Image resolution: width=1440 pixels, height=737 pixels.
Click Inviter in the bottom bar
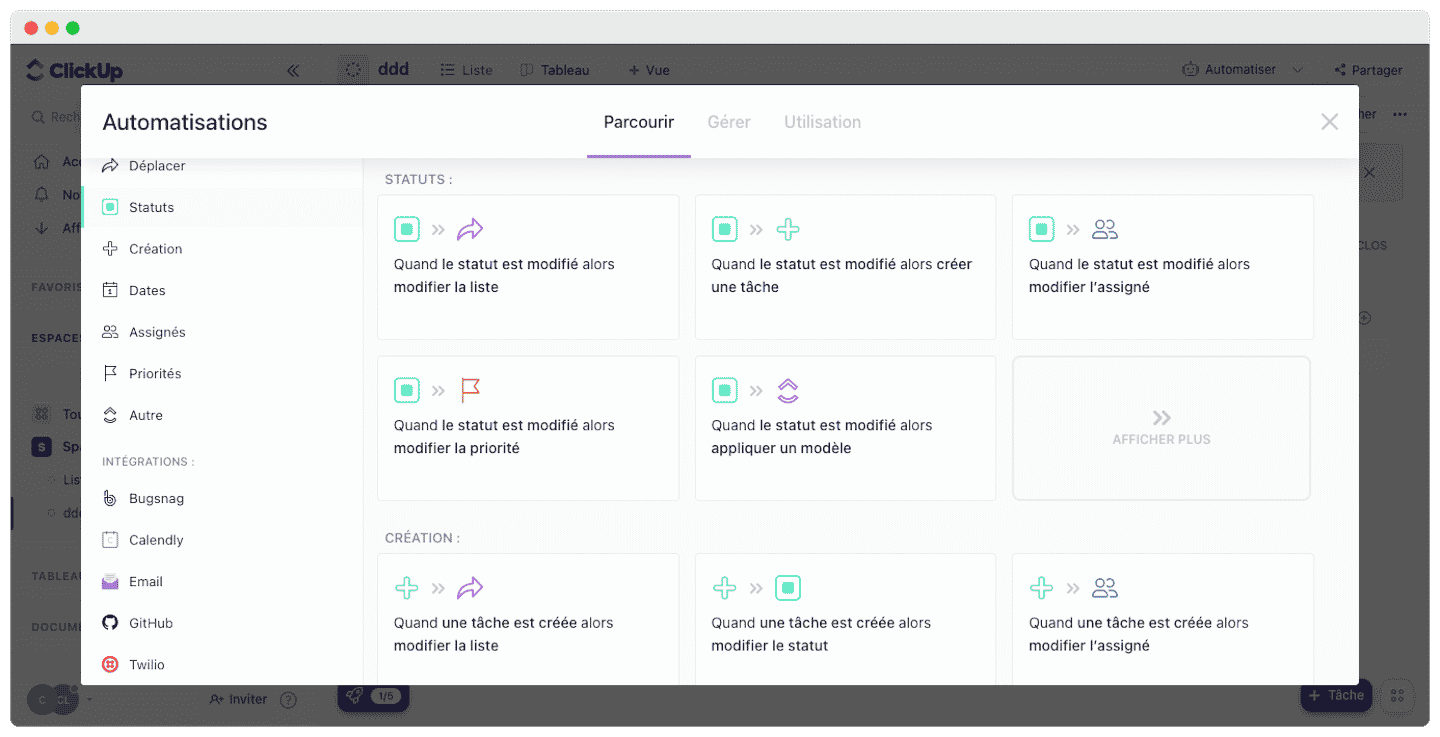coord(238,700)
